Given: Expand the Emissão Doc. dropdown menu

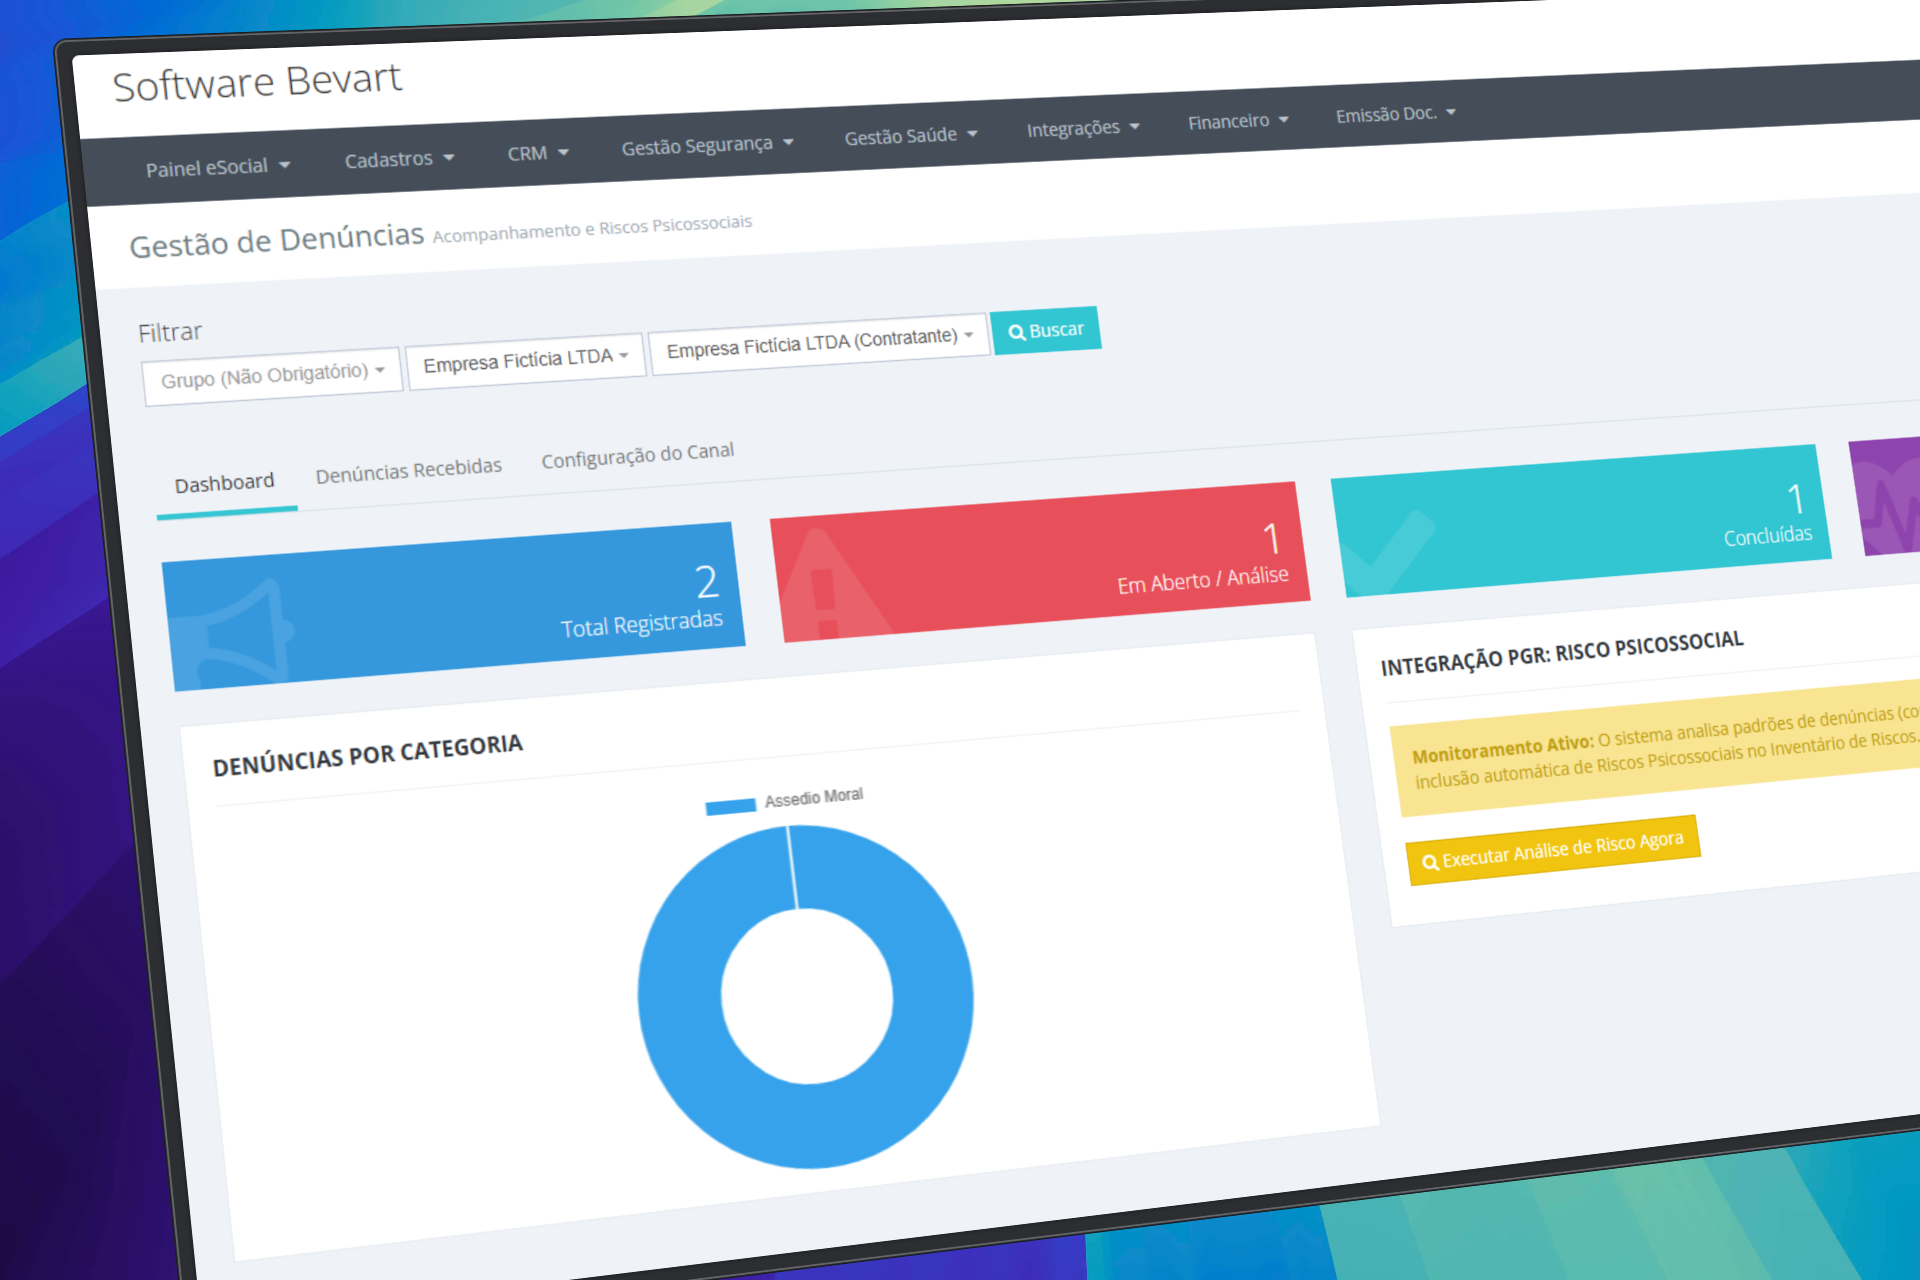Looking at the screenshot, I should tap(1395, 114).
